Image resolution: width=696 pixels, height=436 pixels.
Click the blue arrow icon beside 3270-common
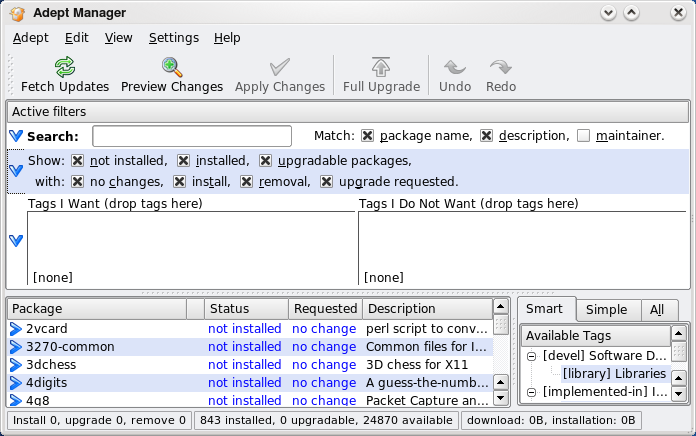[x=16, y=347]
